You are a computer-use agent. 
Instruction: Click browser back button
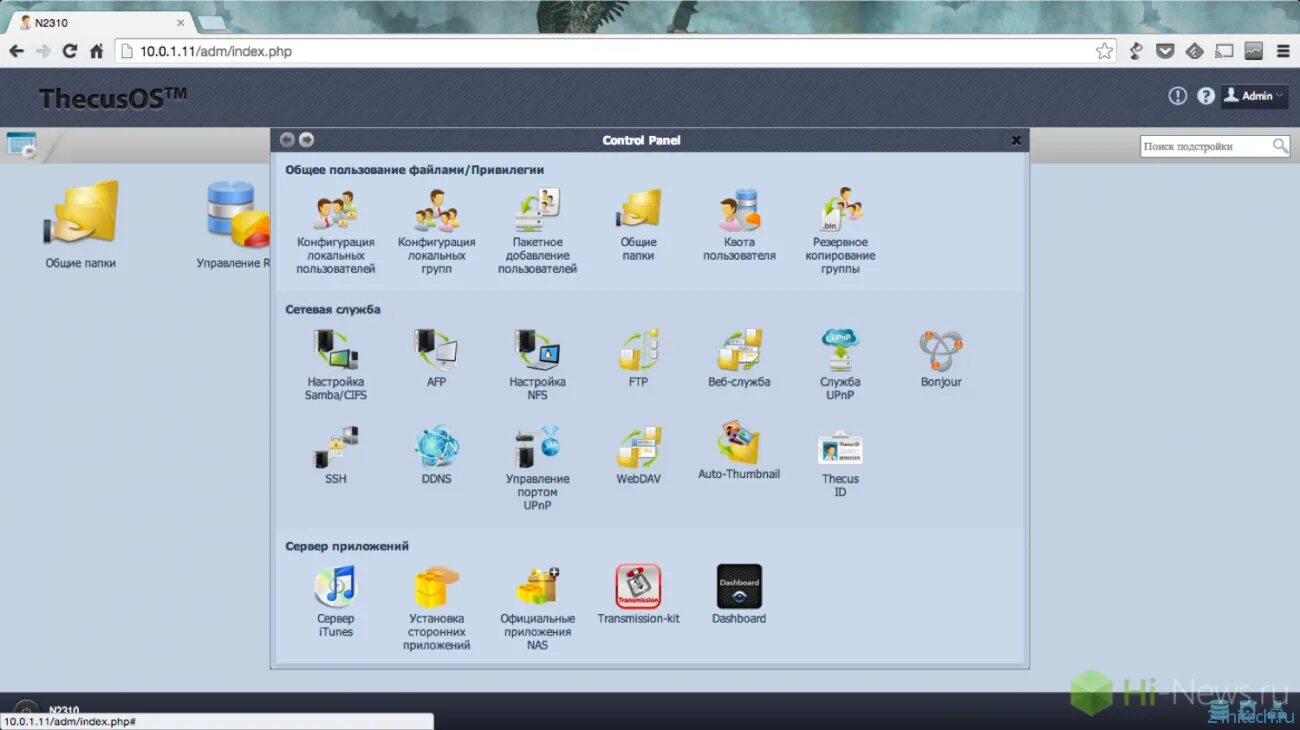16,51
